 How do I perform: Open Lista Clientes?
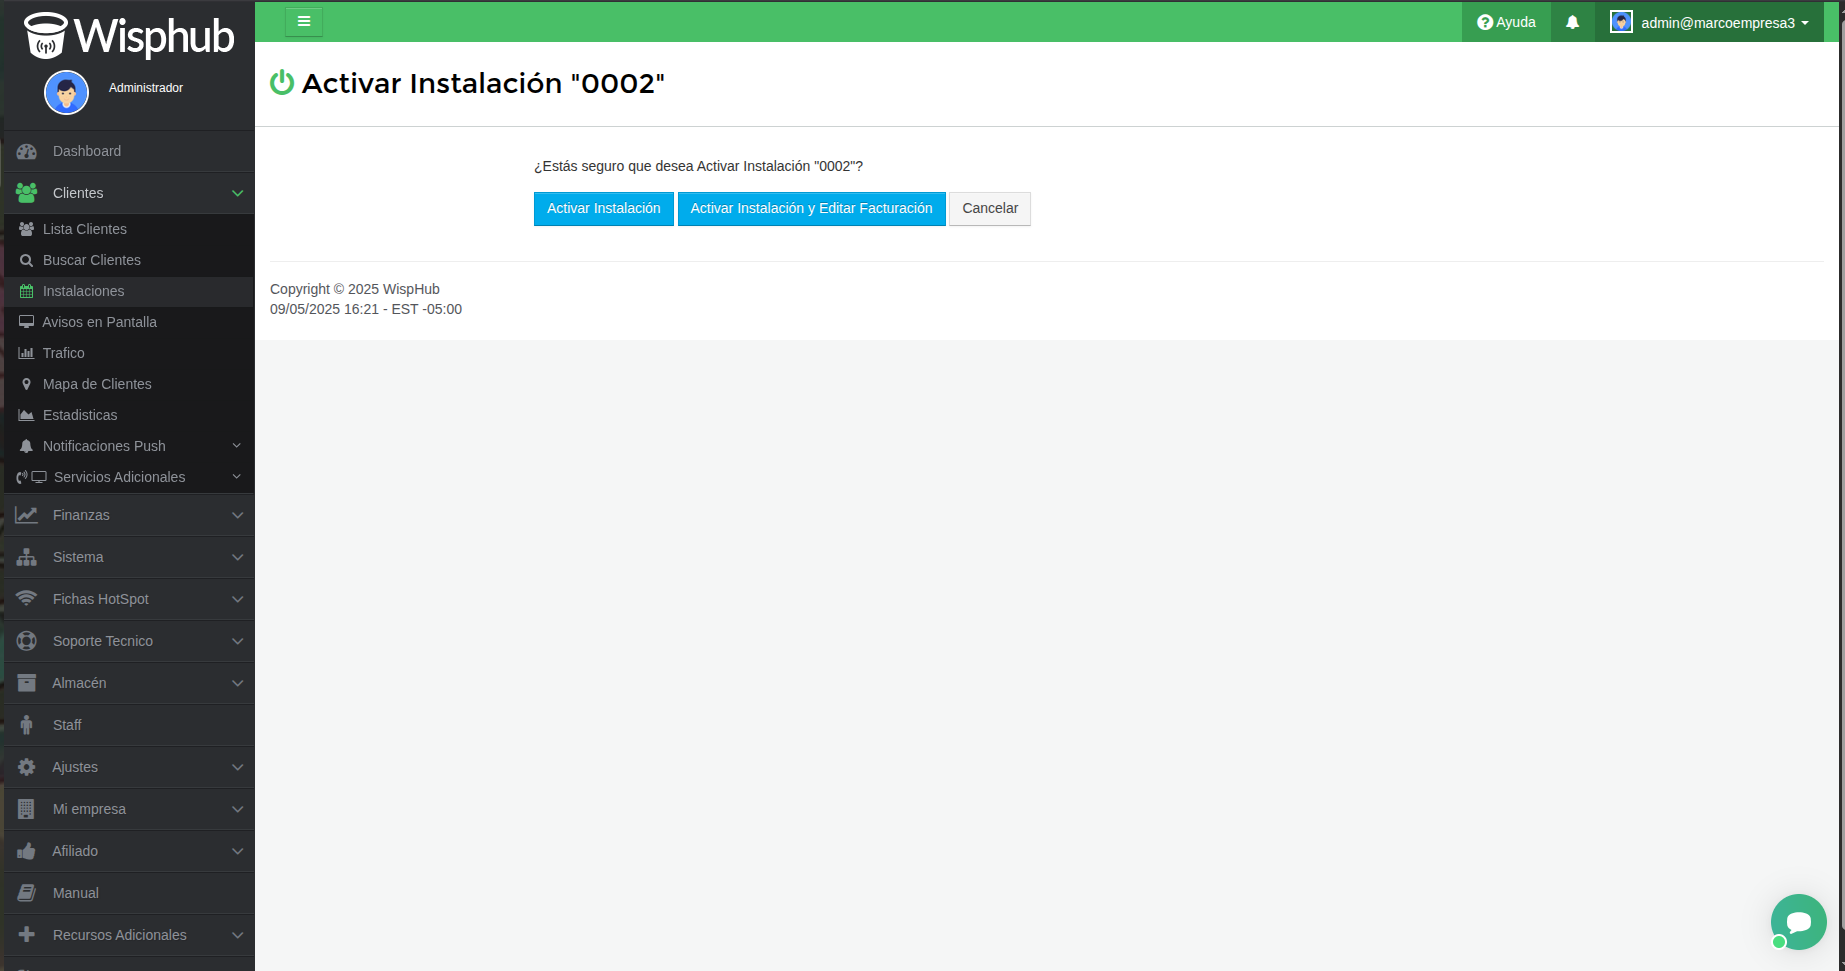click(x=129, y=229)
